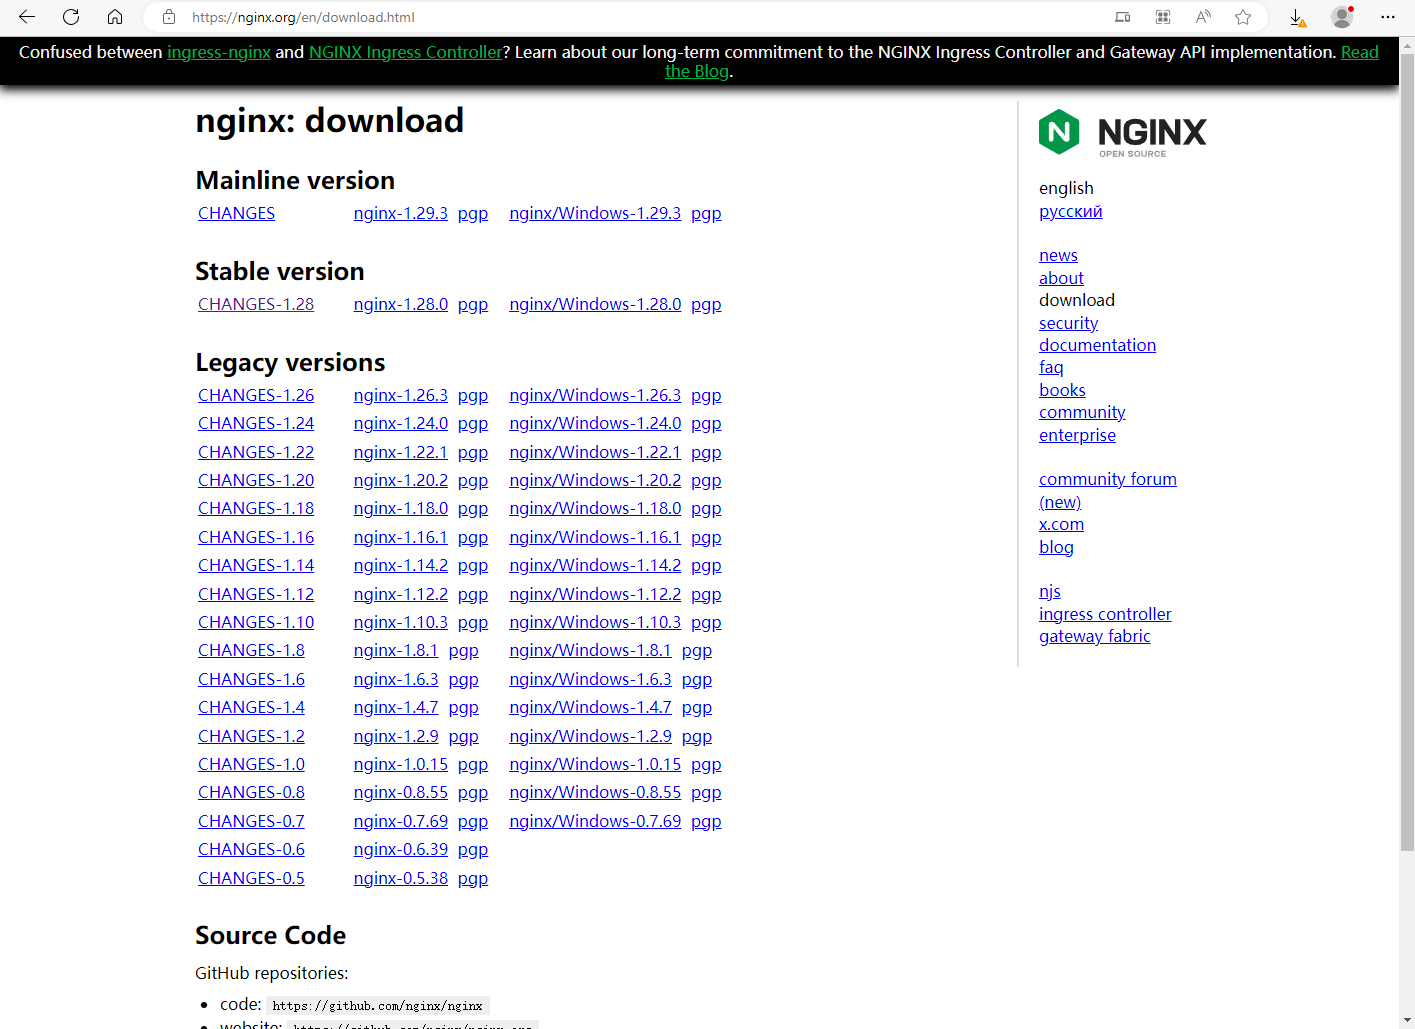
Task: Open the blog link in sidebar
Action: click(1056, 547)
